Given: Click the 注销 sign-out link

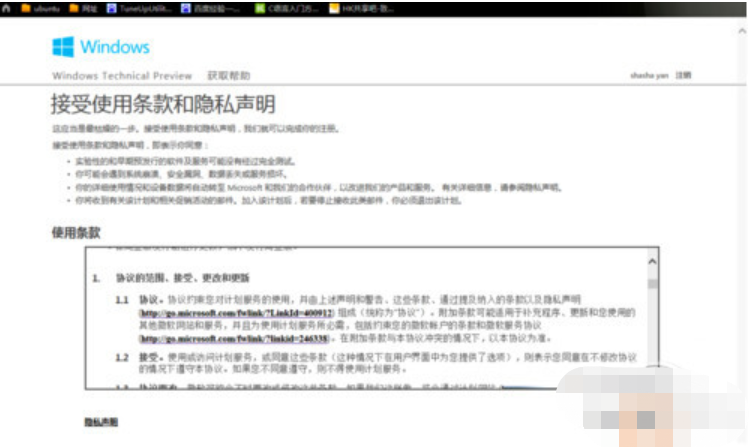Looking at the screenshot, I should coord(683,75).
